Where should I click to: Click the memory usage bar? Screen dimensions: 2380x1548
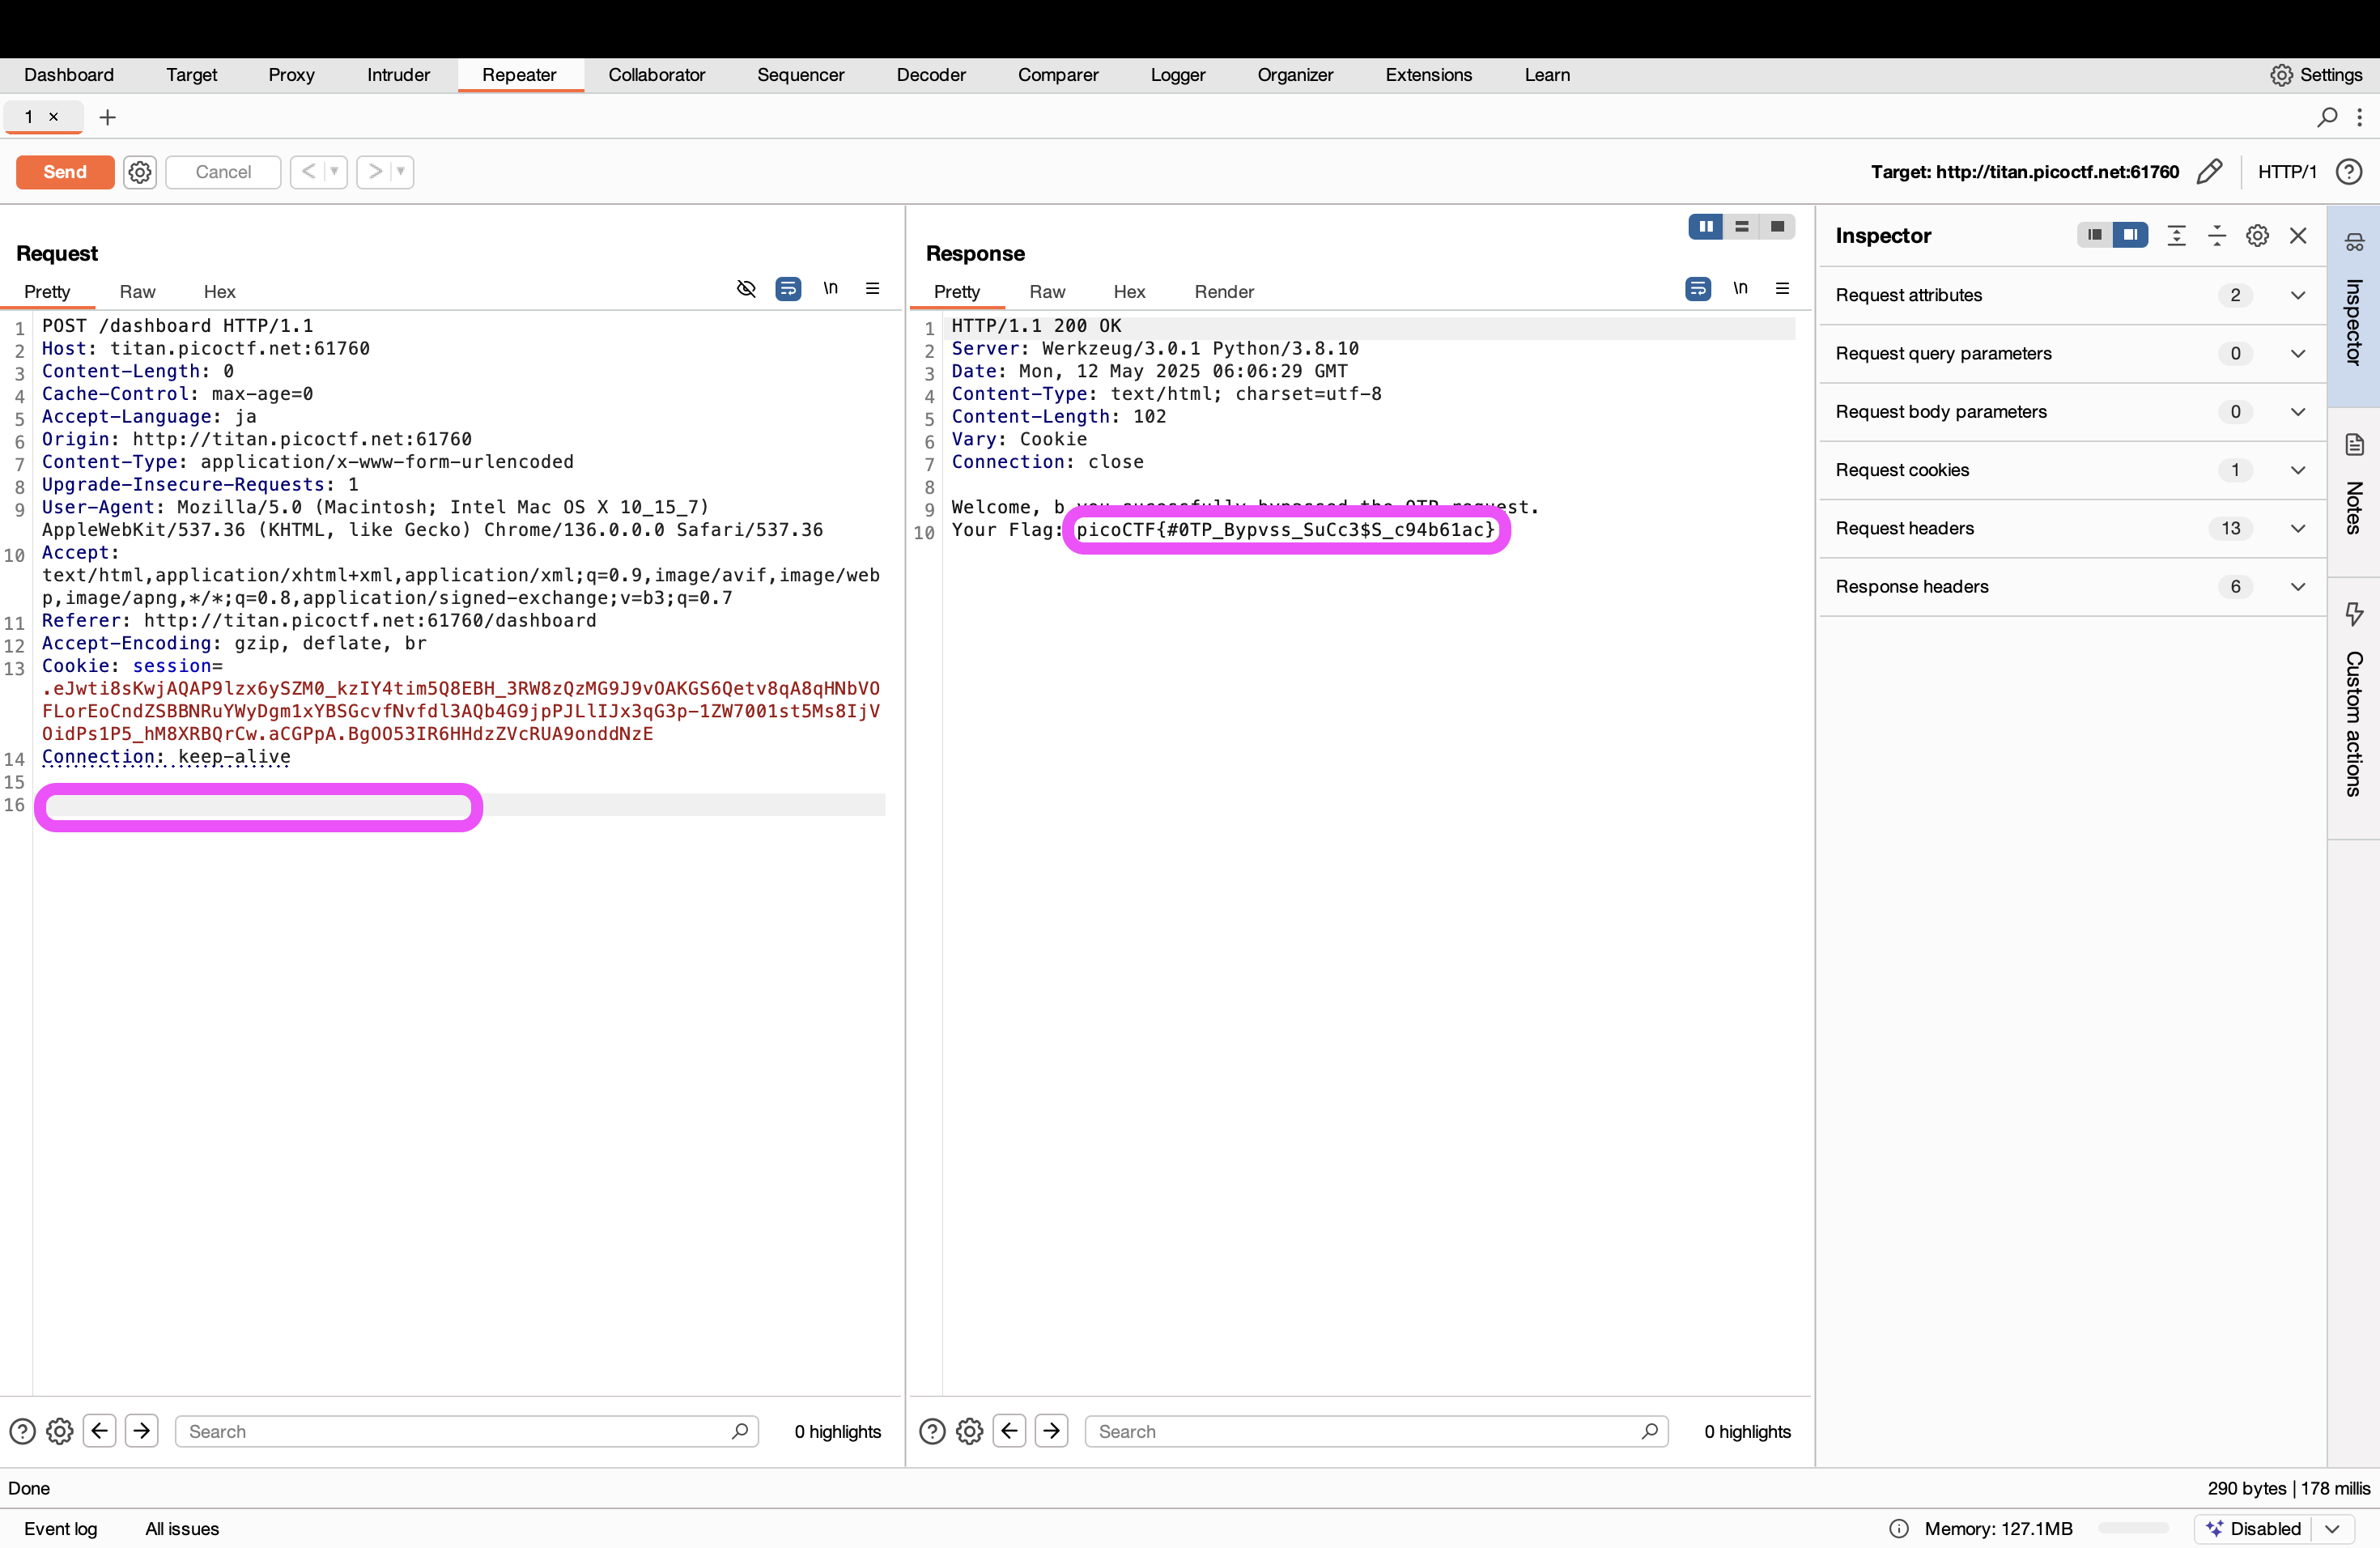tap(2133, 1528)
